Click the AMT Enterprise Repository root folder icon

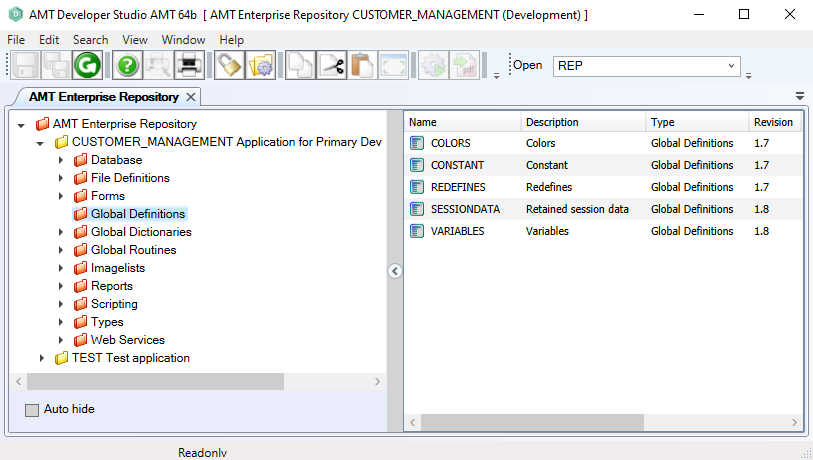click(43, 124)
